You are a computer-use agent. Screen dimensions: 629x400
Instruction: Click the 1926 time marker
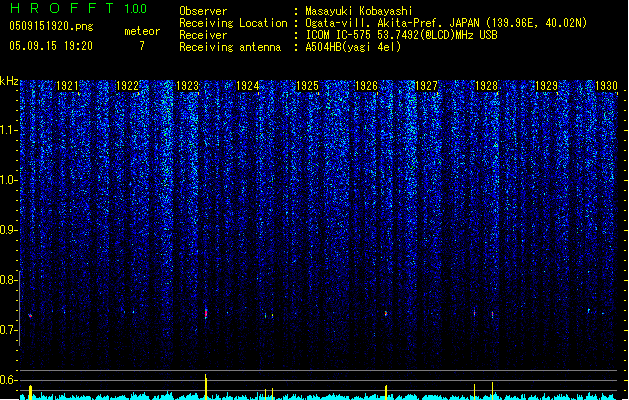pyautogui.click(x=367, y=86)
